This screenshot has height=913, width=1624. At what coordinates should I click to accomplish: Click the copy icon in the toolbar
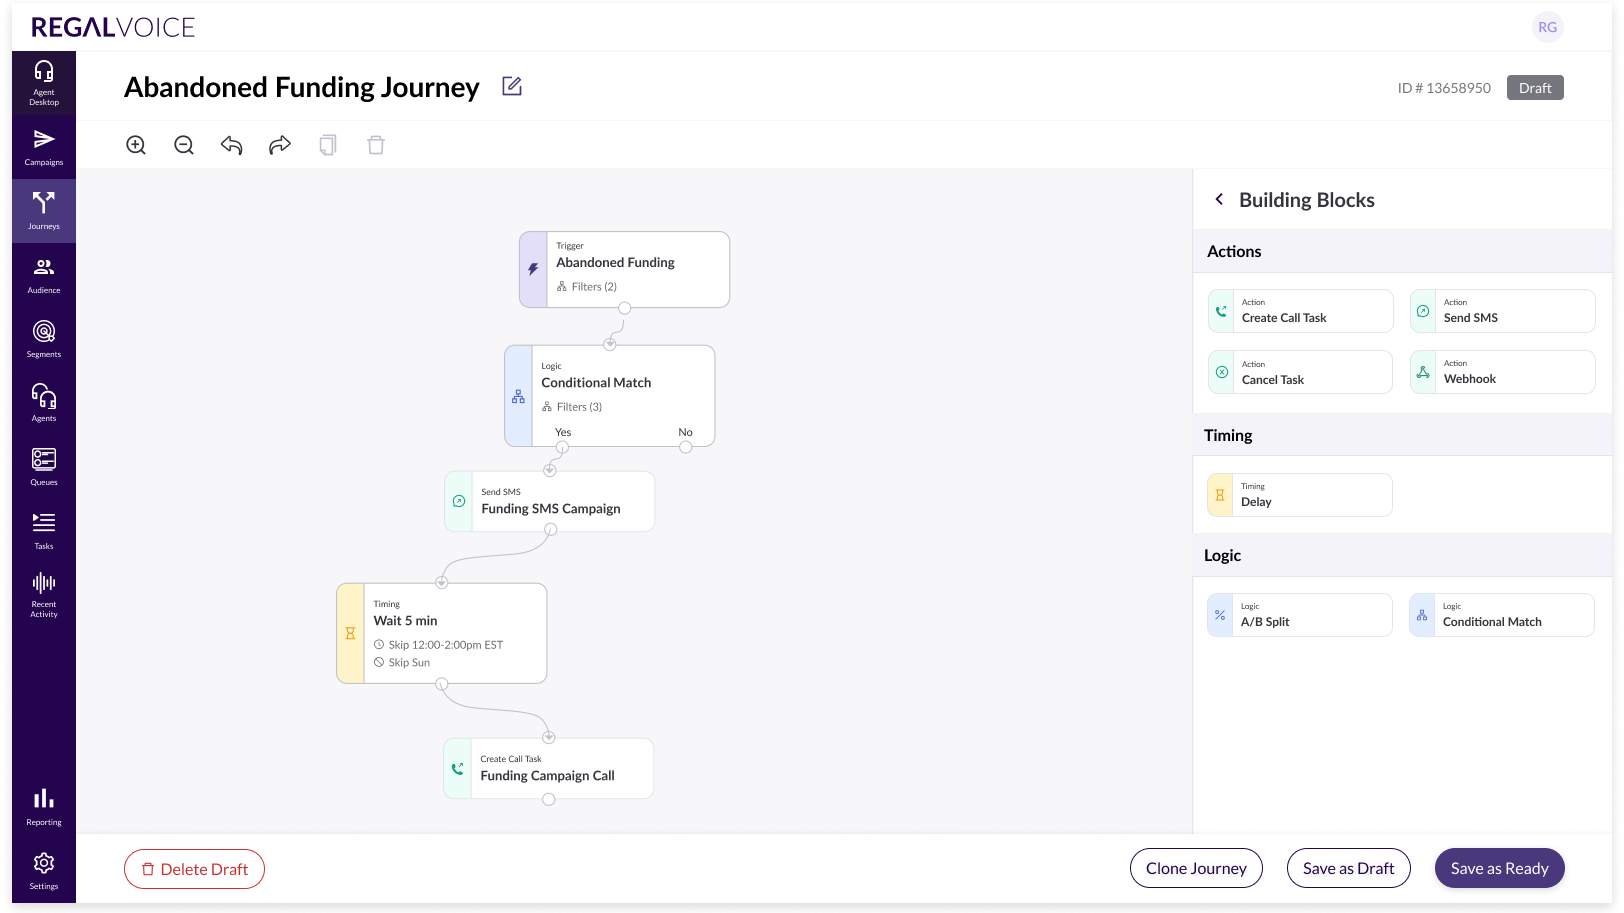click(328, 145)
